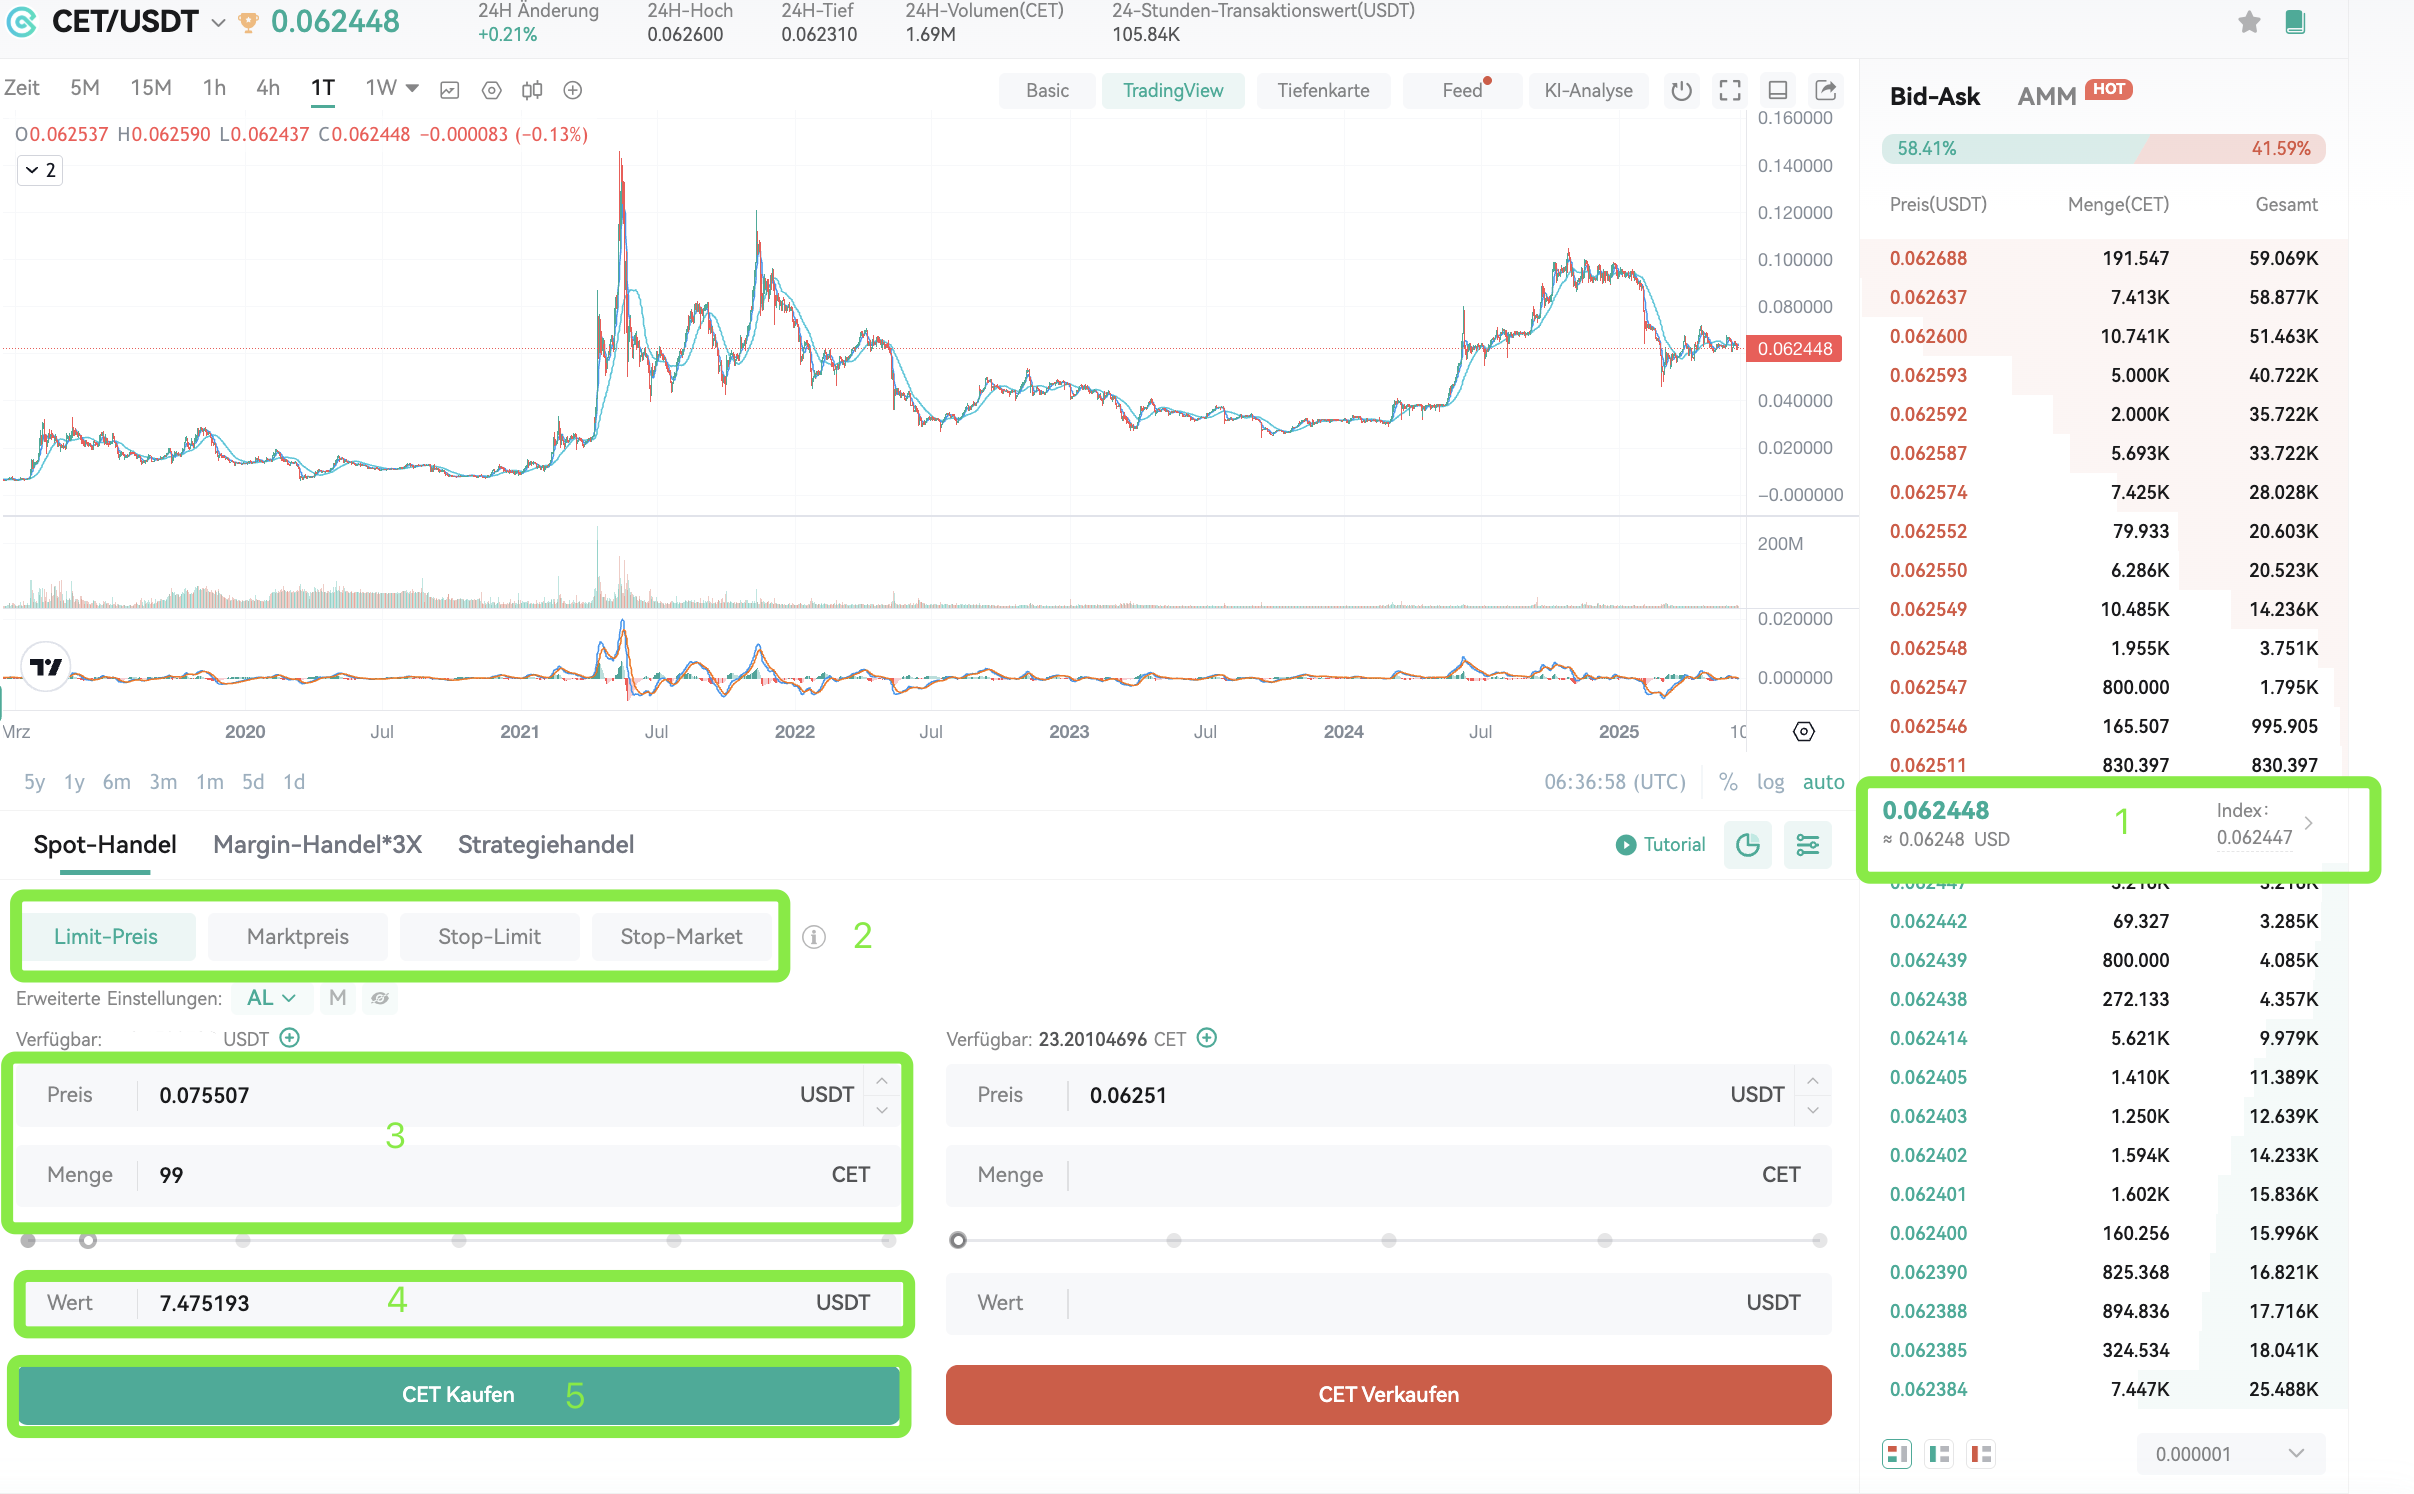Image resolution: width=2414 pixels, height=1494 pixels.
Task: Click the candlestick style icon
Action: click(532, 90)
